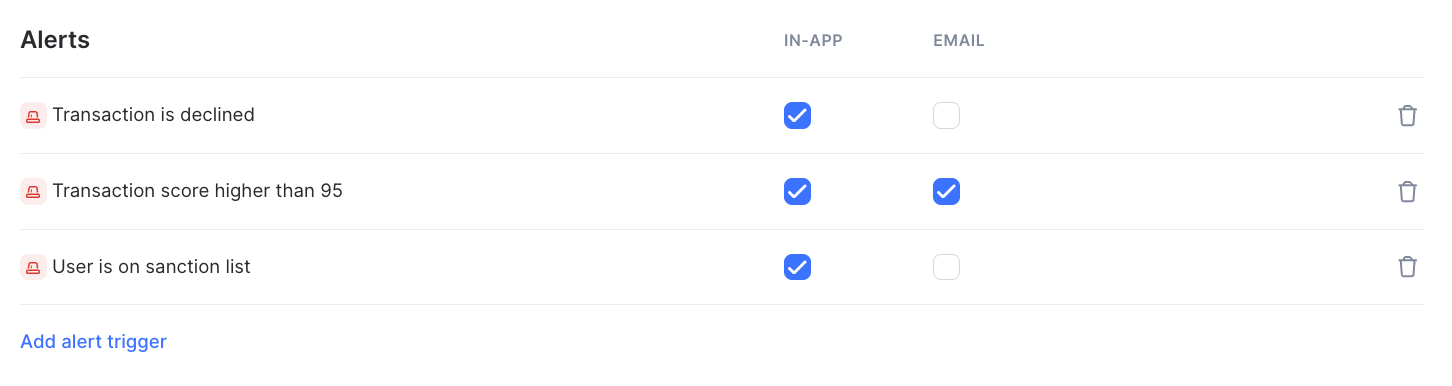Screen dimensions: 1452x386
Task: Add a new alert trigger
Action: click(x=93, y=342)
